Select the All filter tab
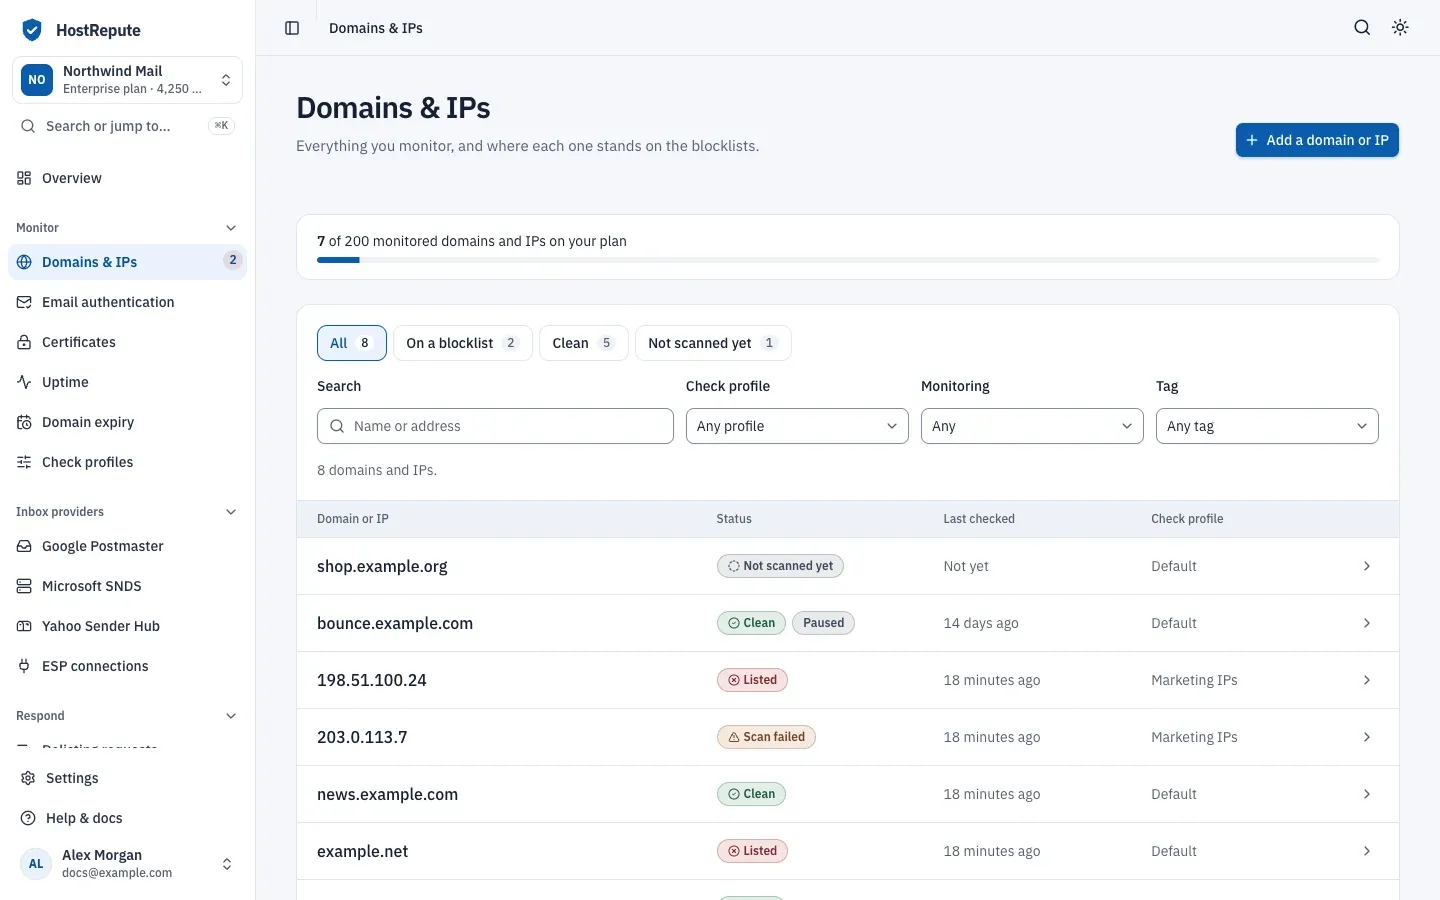 (352, 343)
